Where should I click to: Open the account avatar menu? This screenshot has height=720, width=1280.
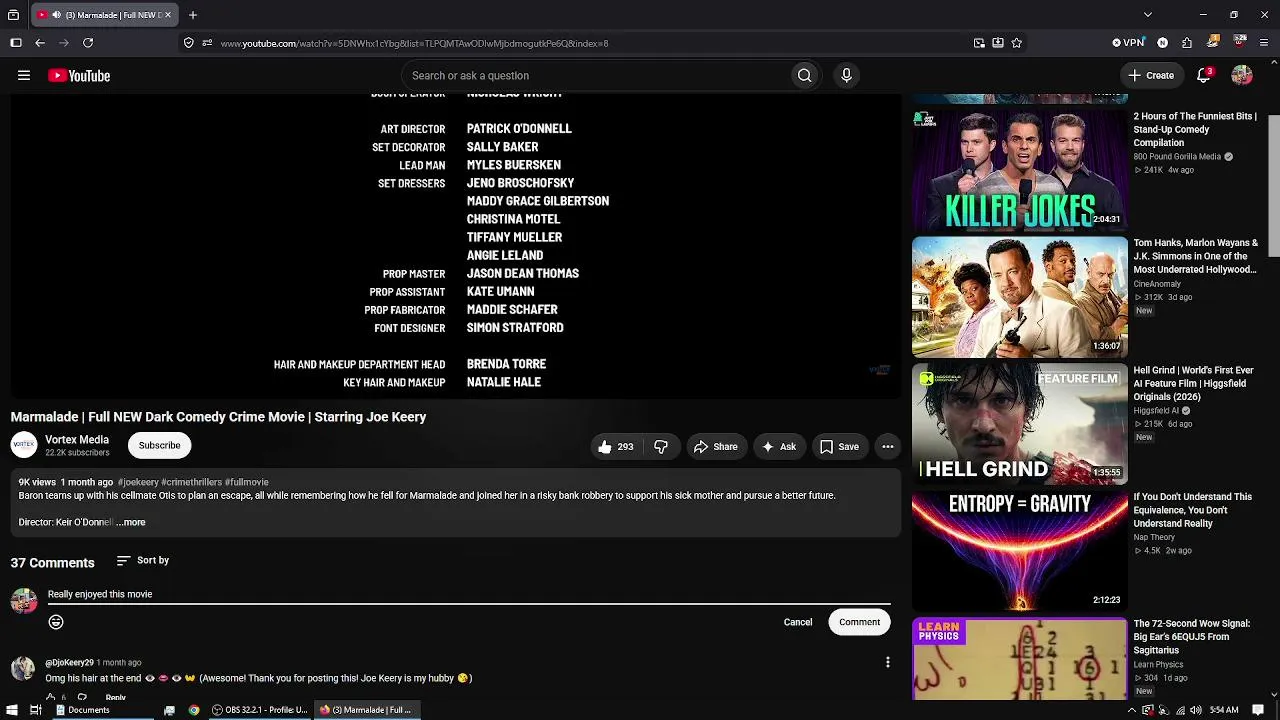coord(1242,76)
